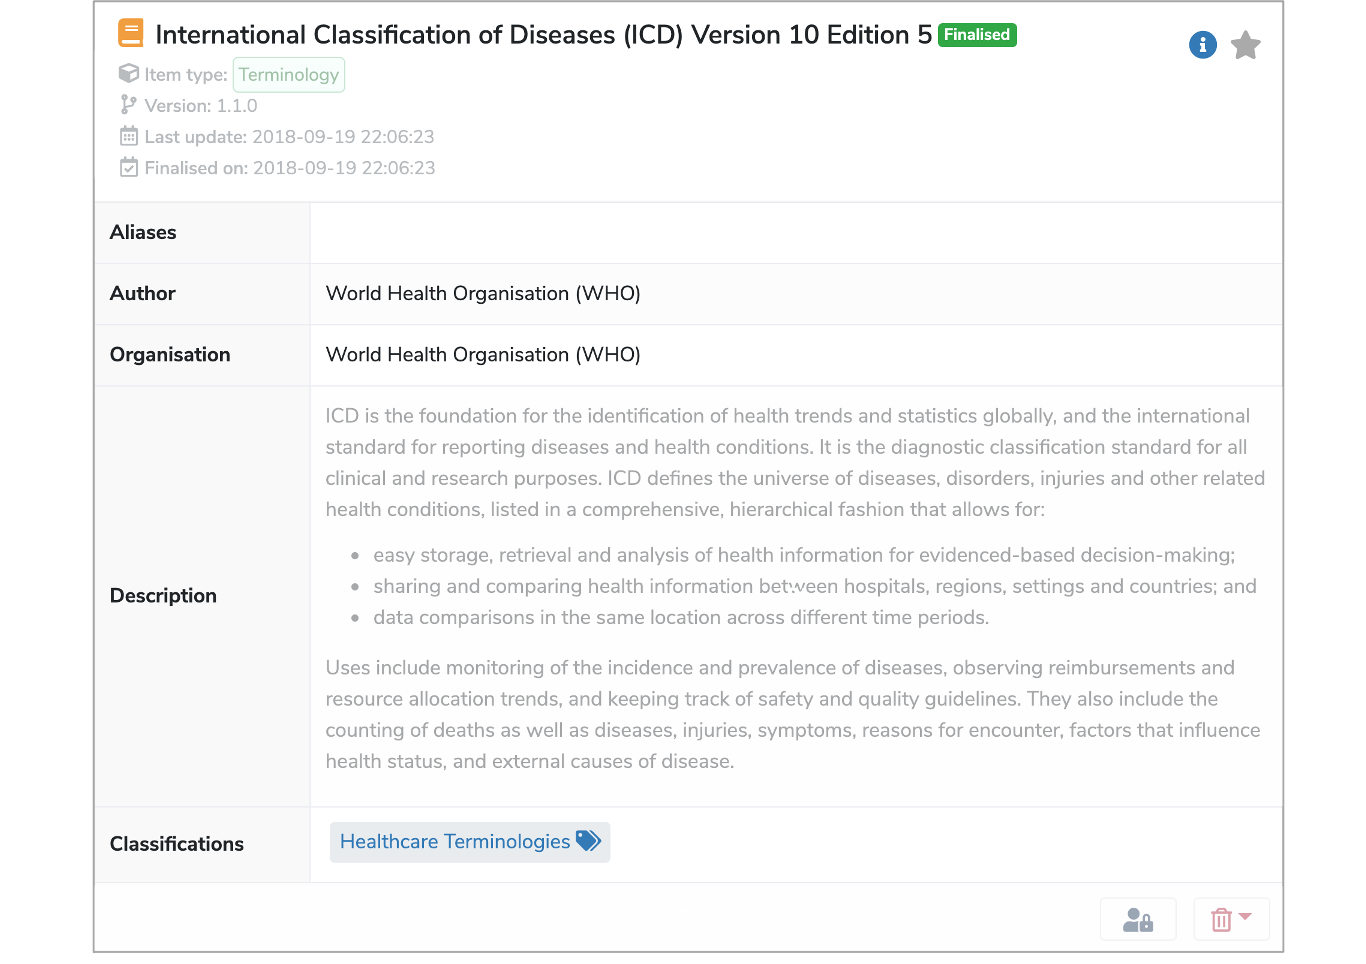1366x964 pixels.
Task: Click the item type cube icon
Action: pos(129,74)
